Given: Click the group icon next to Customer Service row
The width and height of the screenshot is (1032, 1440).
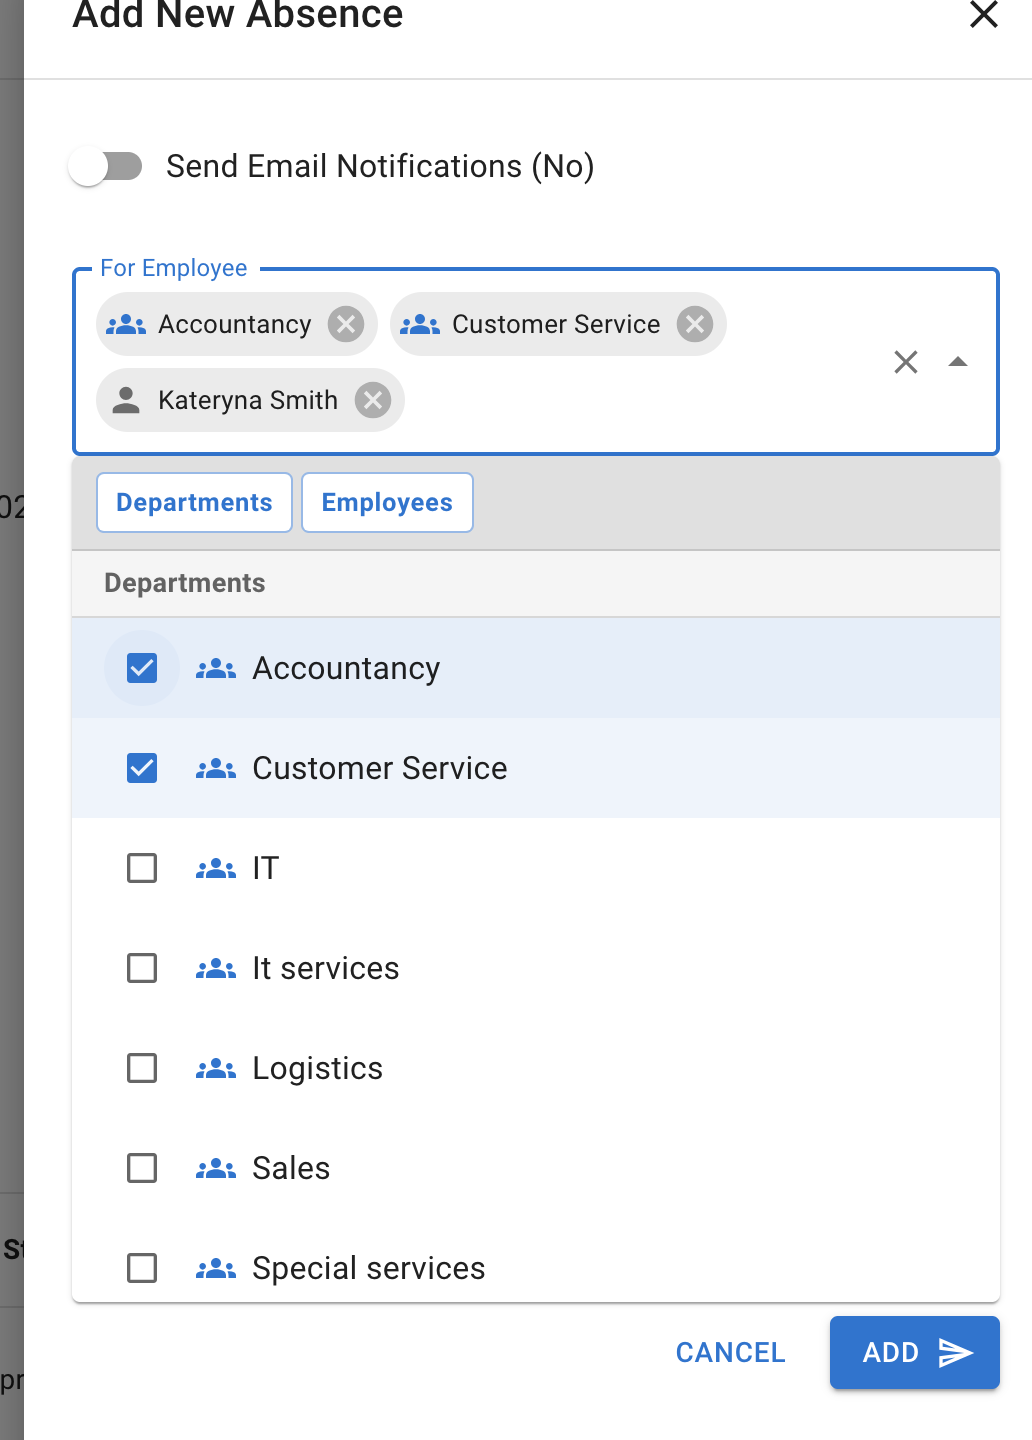Looking at the screenshot, I should [216, 768].
